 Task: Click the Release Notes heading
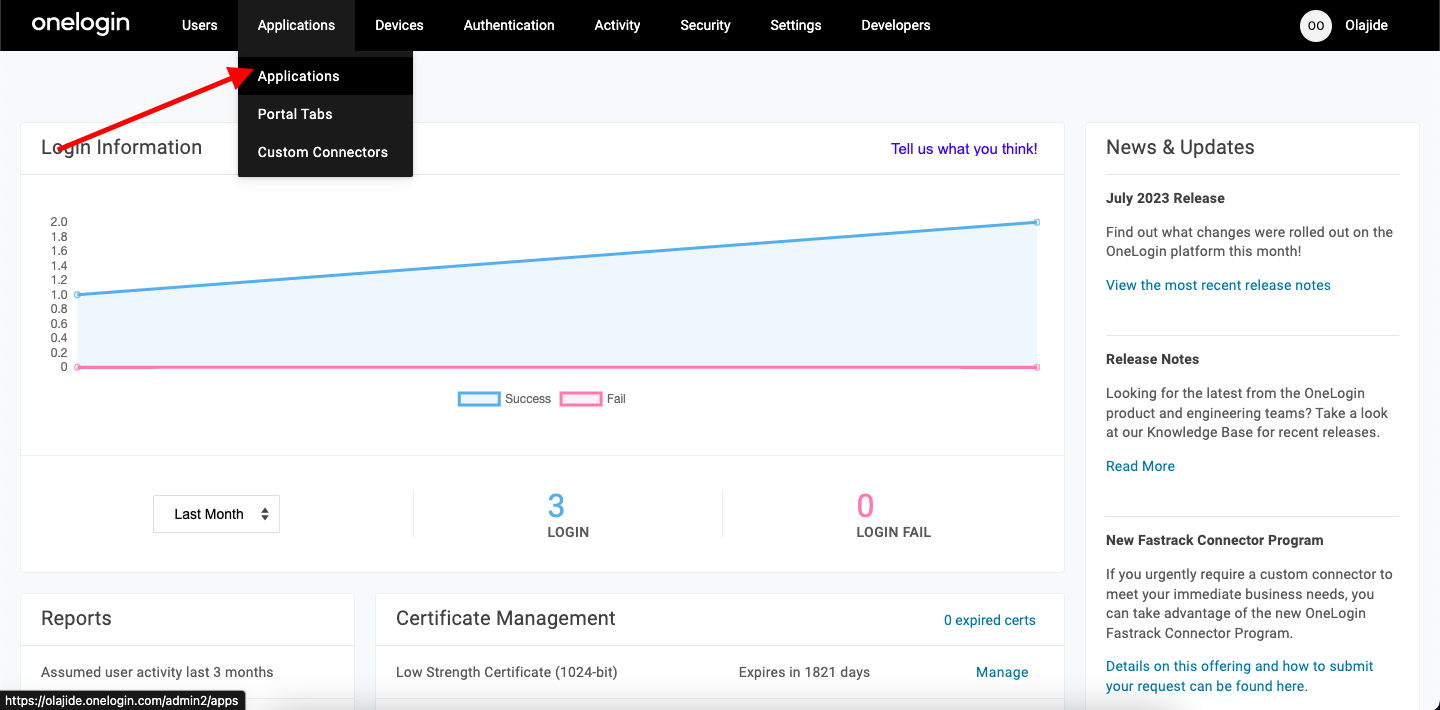pos(1152,359)
